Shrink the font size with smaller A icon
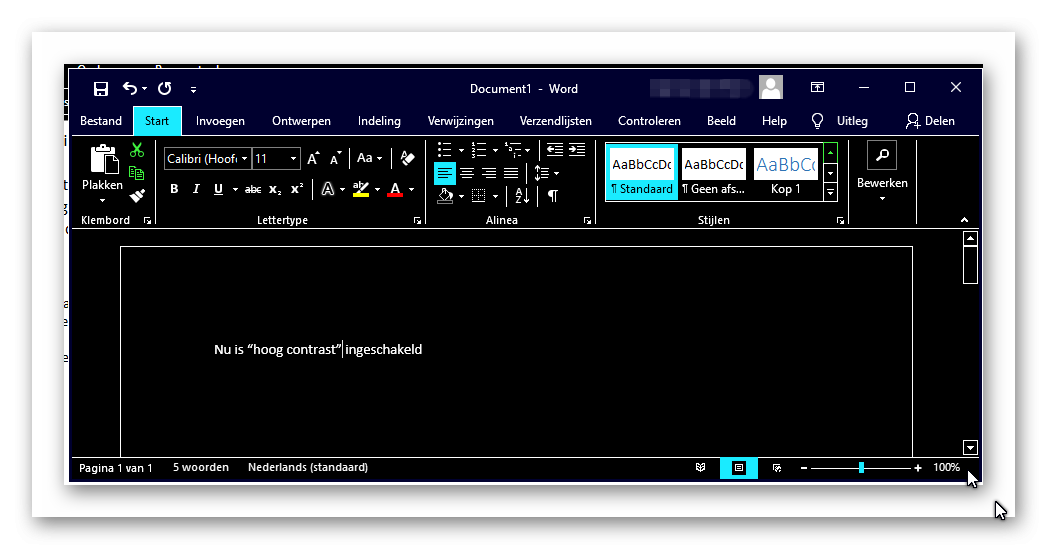The image size is (1047, 549). pyautogui.click(x=335, y=158)
